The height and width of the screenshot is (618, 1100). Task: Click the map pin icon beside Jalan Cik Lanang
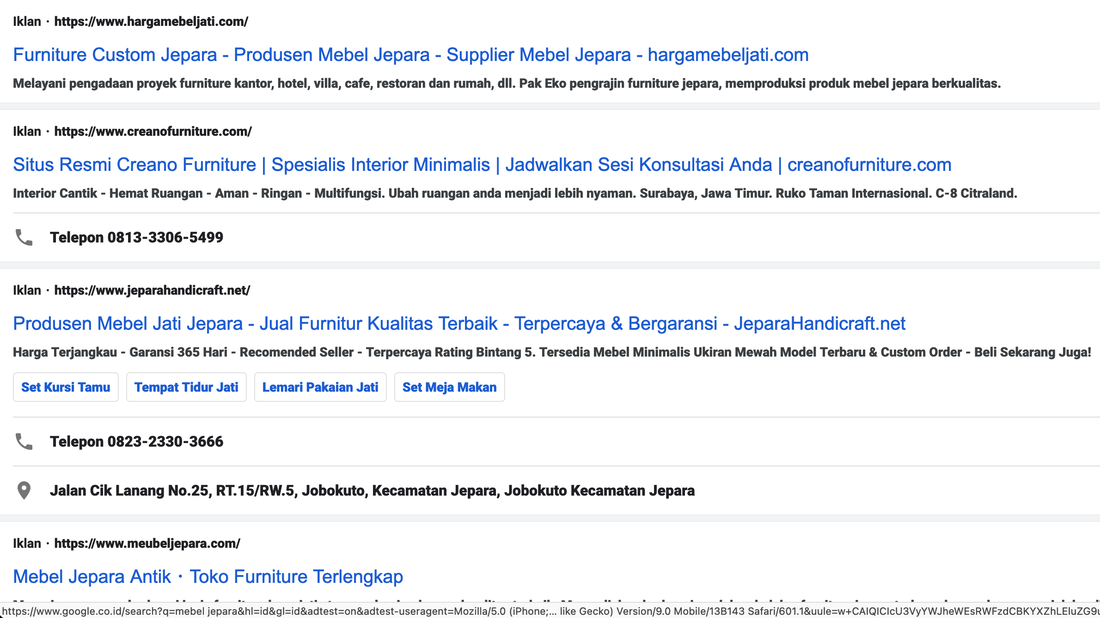(24, 491)
